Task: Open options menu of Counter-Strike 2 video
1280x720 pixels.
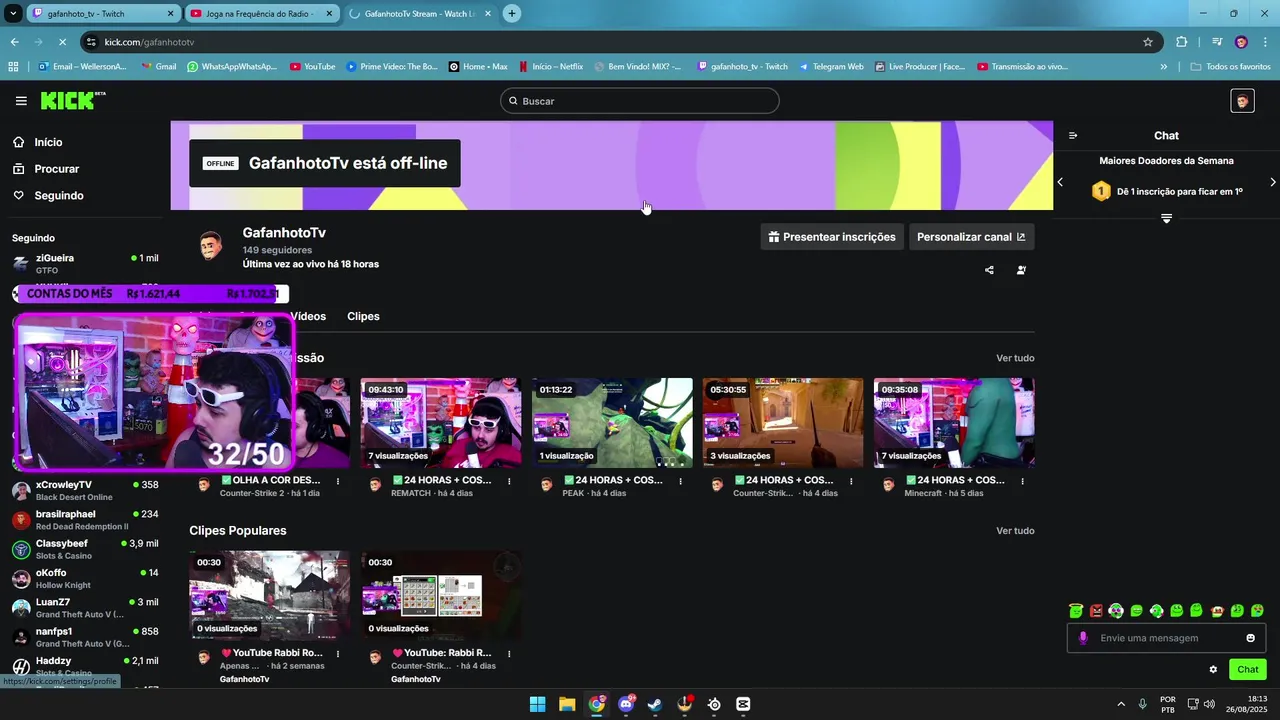Action: pos(338,481)
